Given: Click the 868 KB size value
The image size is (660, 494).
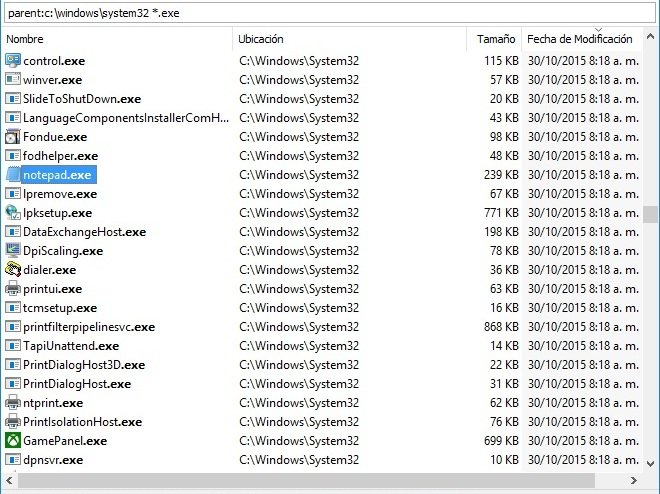Looking at the screenshot, I should point(501,327).
